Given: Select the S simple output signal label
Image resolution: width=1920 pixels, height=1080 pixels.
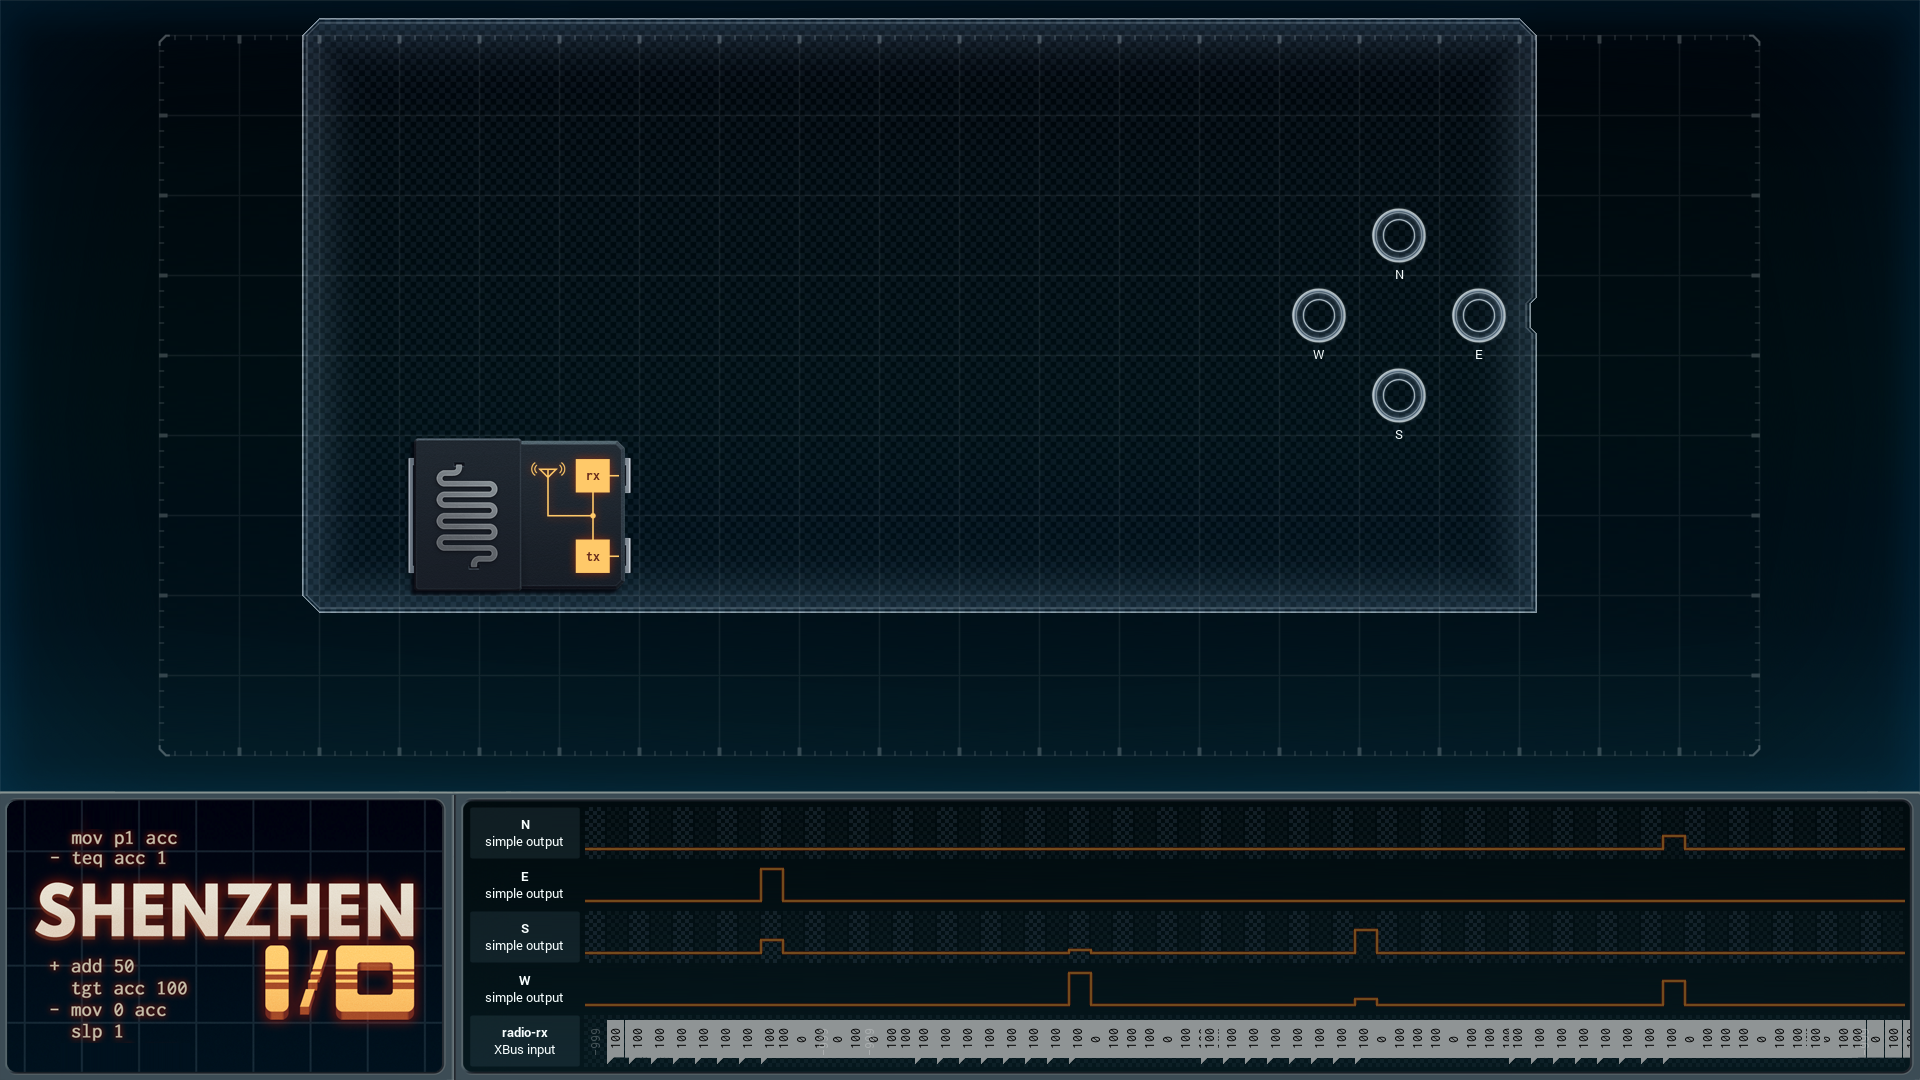Looking at the screenshot, I should [x=524, y=937].
